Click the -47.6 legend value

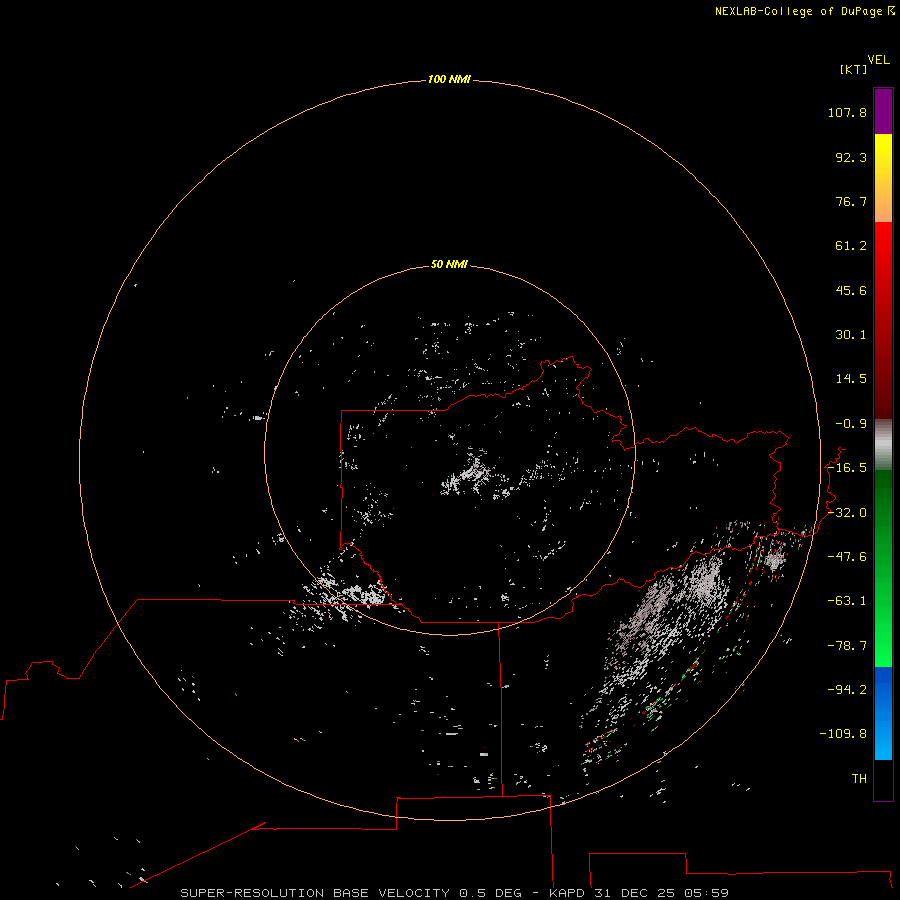pos(847,557)
